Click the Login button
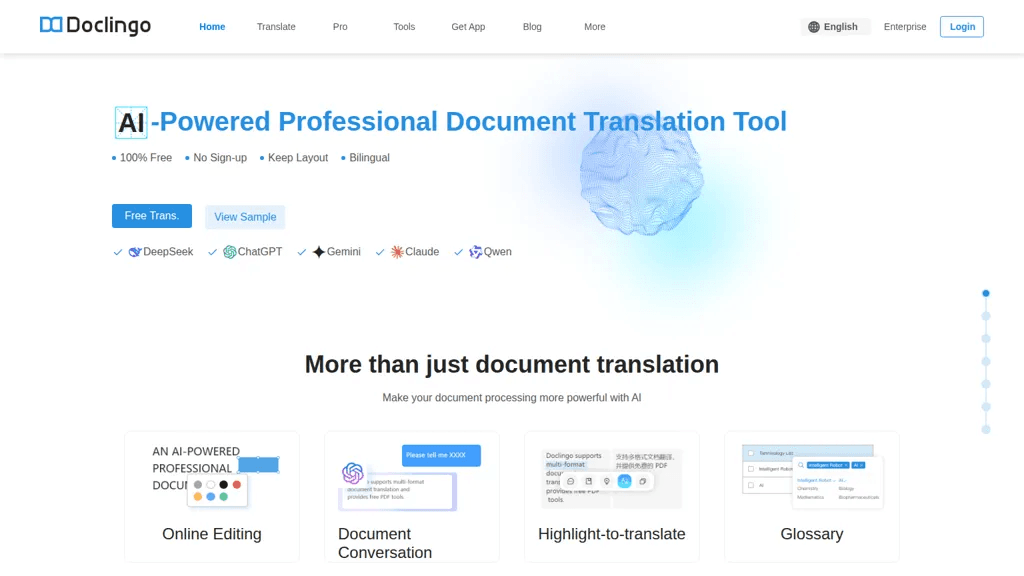The width and height of the screenshot is (1024, 576). point(962,27)
